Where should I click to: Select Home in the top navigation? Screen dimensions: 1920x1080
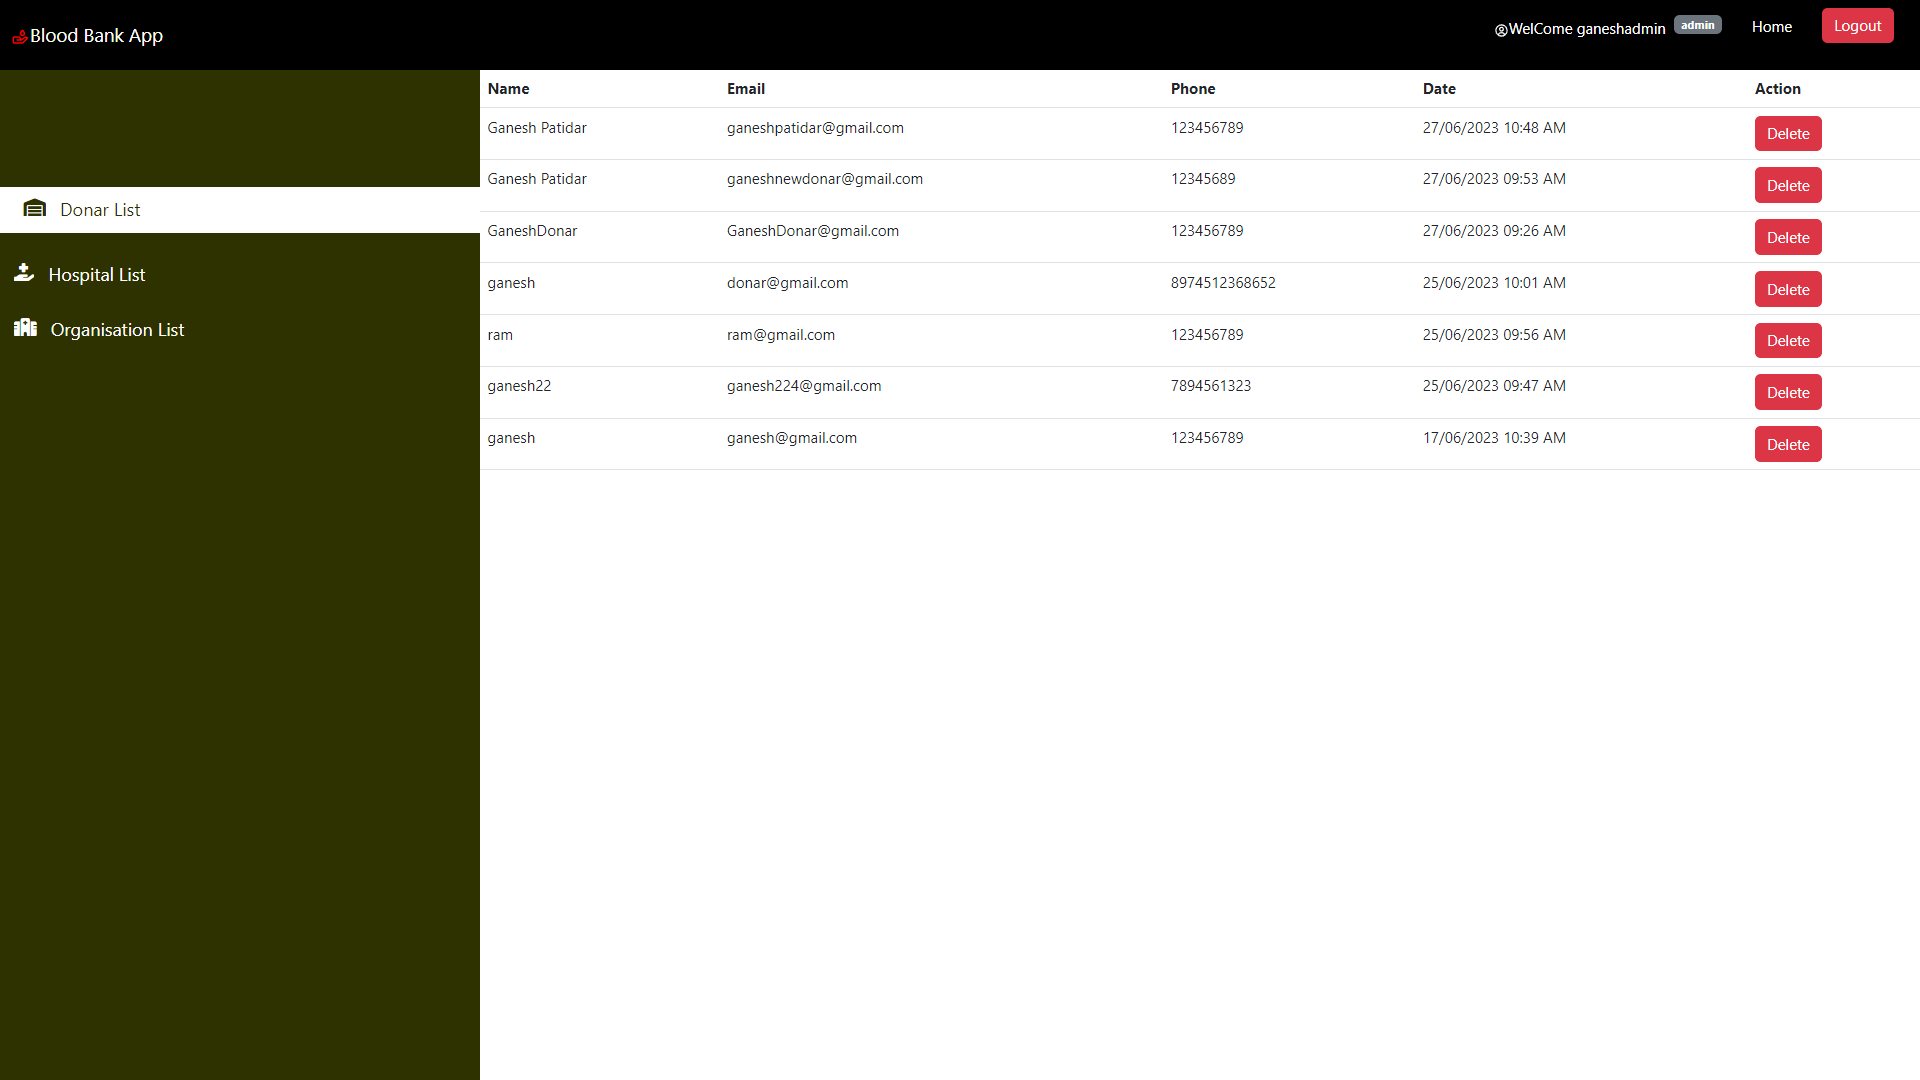tap(1771, 27)
